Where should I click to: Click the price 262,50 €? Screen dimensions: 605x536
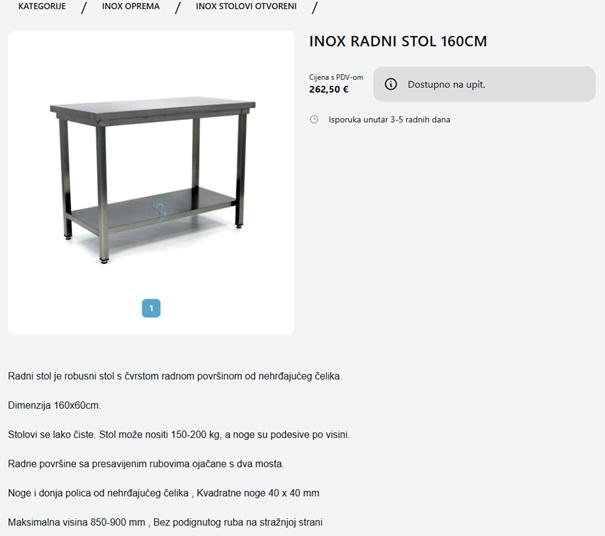[328, 90]
